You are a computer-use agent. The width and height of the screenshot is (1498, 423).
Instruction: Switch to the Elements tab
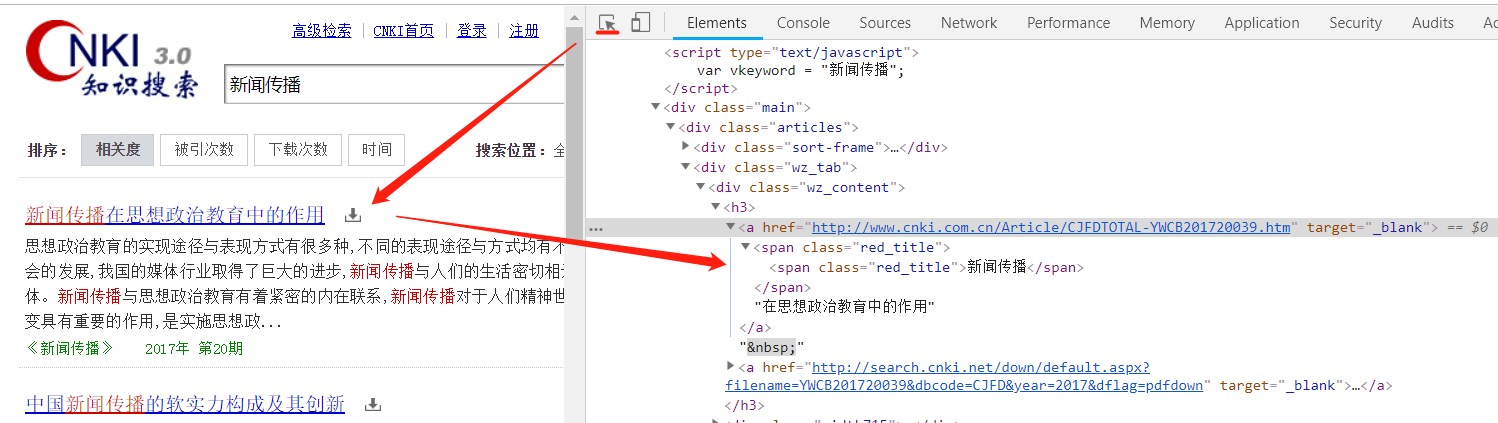tap(717, 22)
